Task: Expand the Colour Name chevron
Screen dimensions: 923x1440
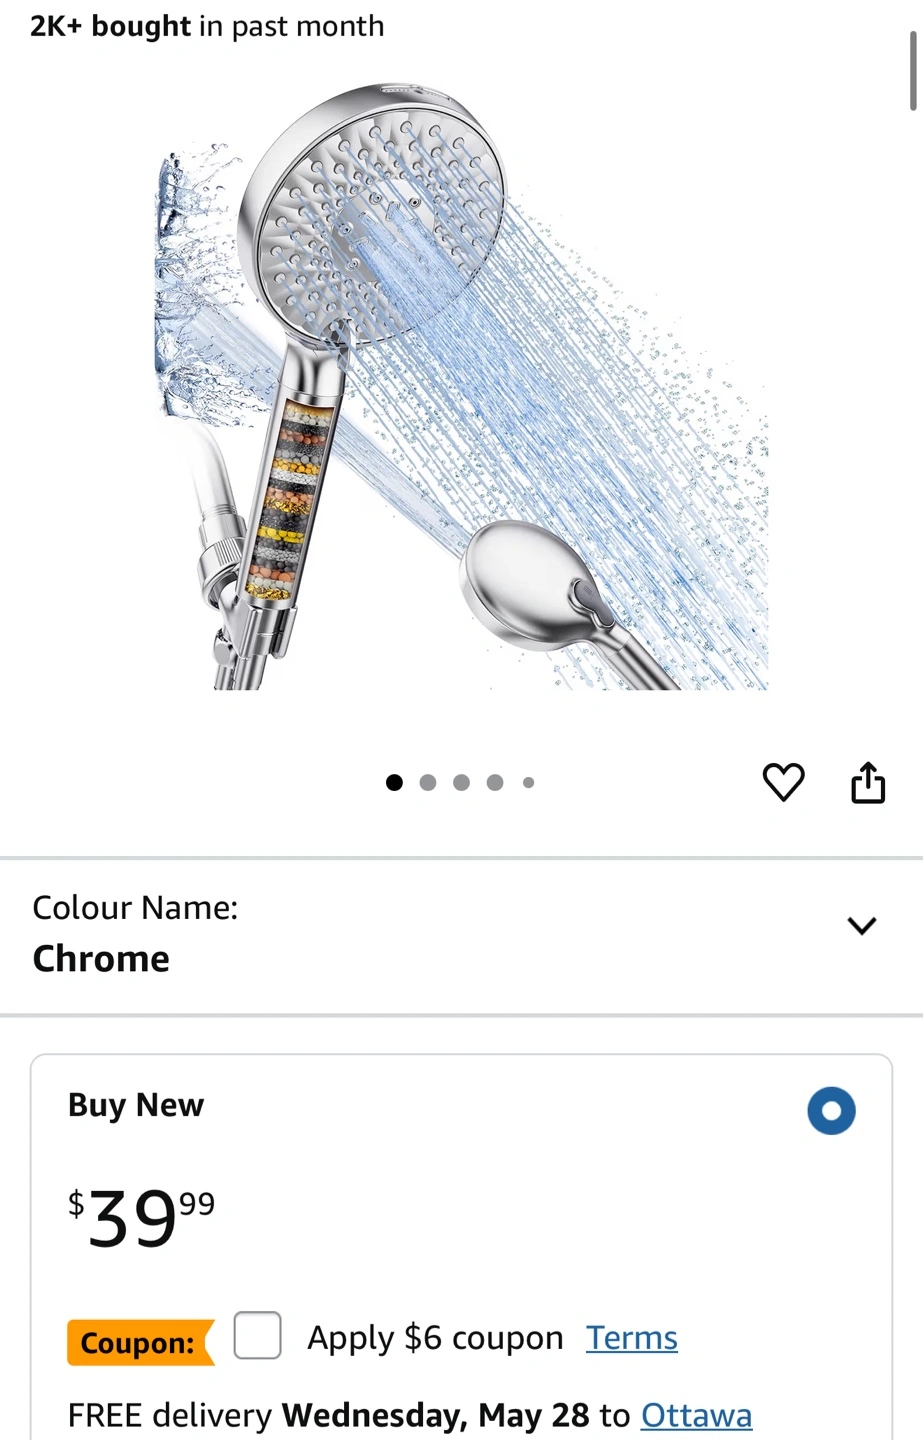Action: [862, 925]
